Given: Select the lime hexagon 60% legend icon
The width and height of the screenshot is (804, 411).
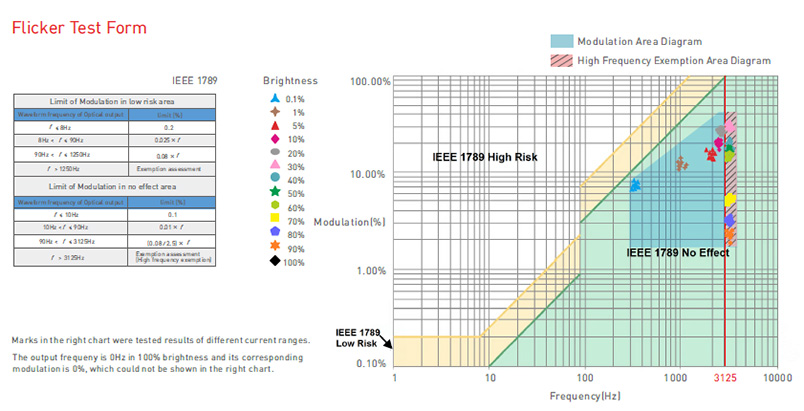Looking at the screenshot, I should point(275,205).
